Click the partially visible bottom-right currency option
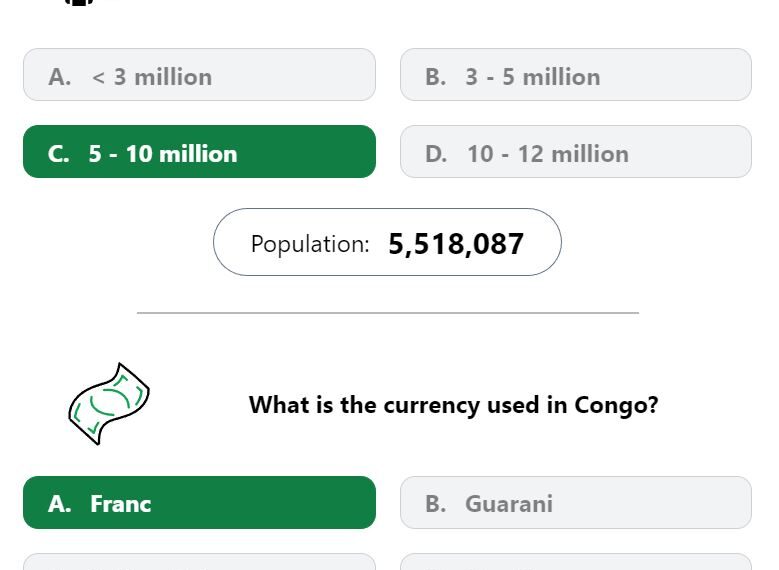Screen dimensions: 779x570 pyautogui.click(x=575, y=563)
